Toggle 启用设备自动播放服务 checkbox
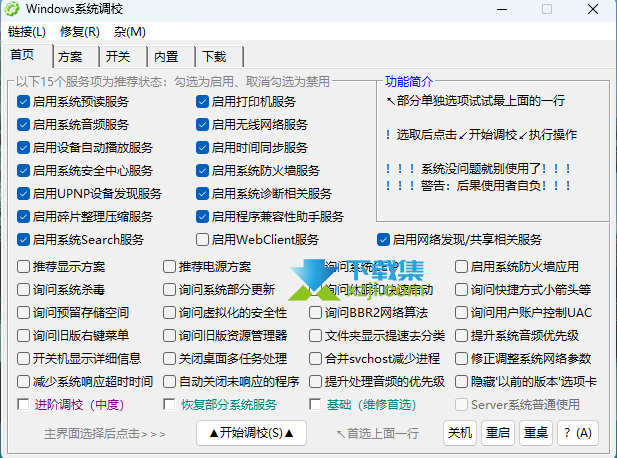The image size is (617, 458). [23, 148]
